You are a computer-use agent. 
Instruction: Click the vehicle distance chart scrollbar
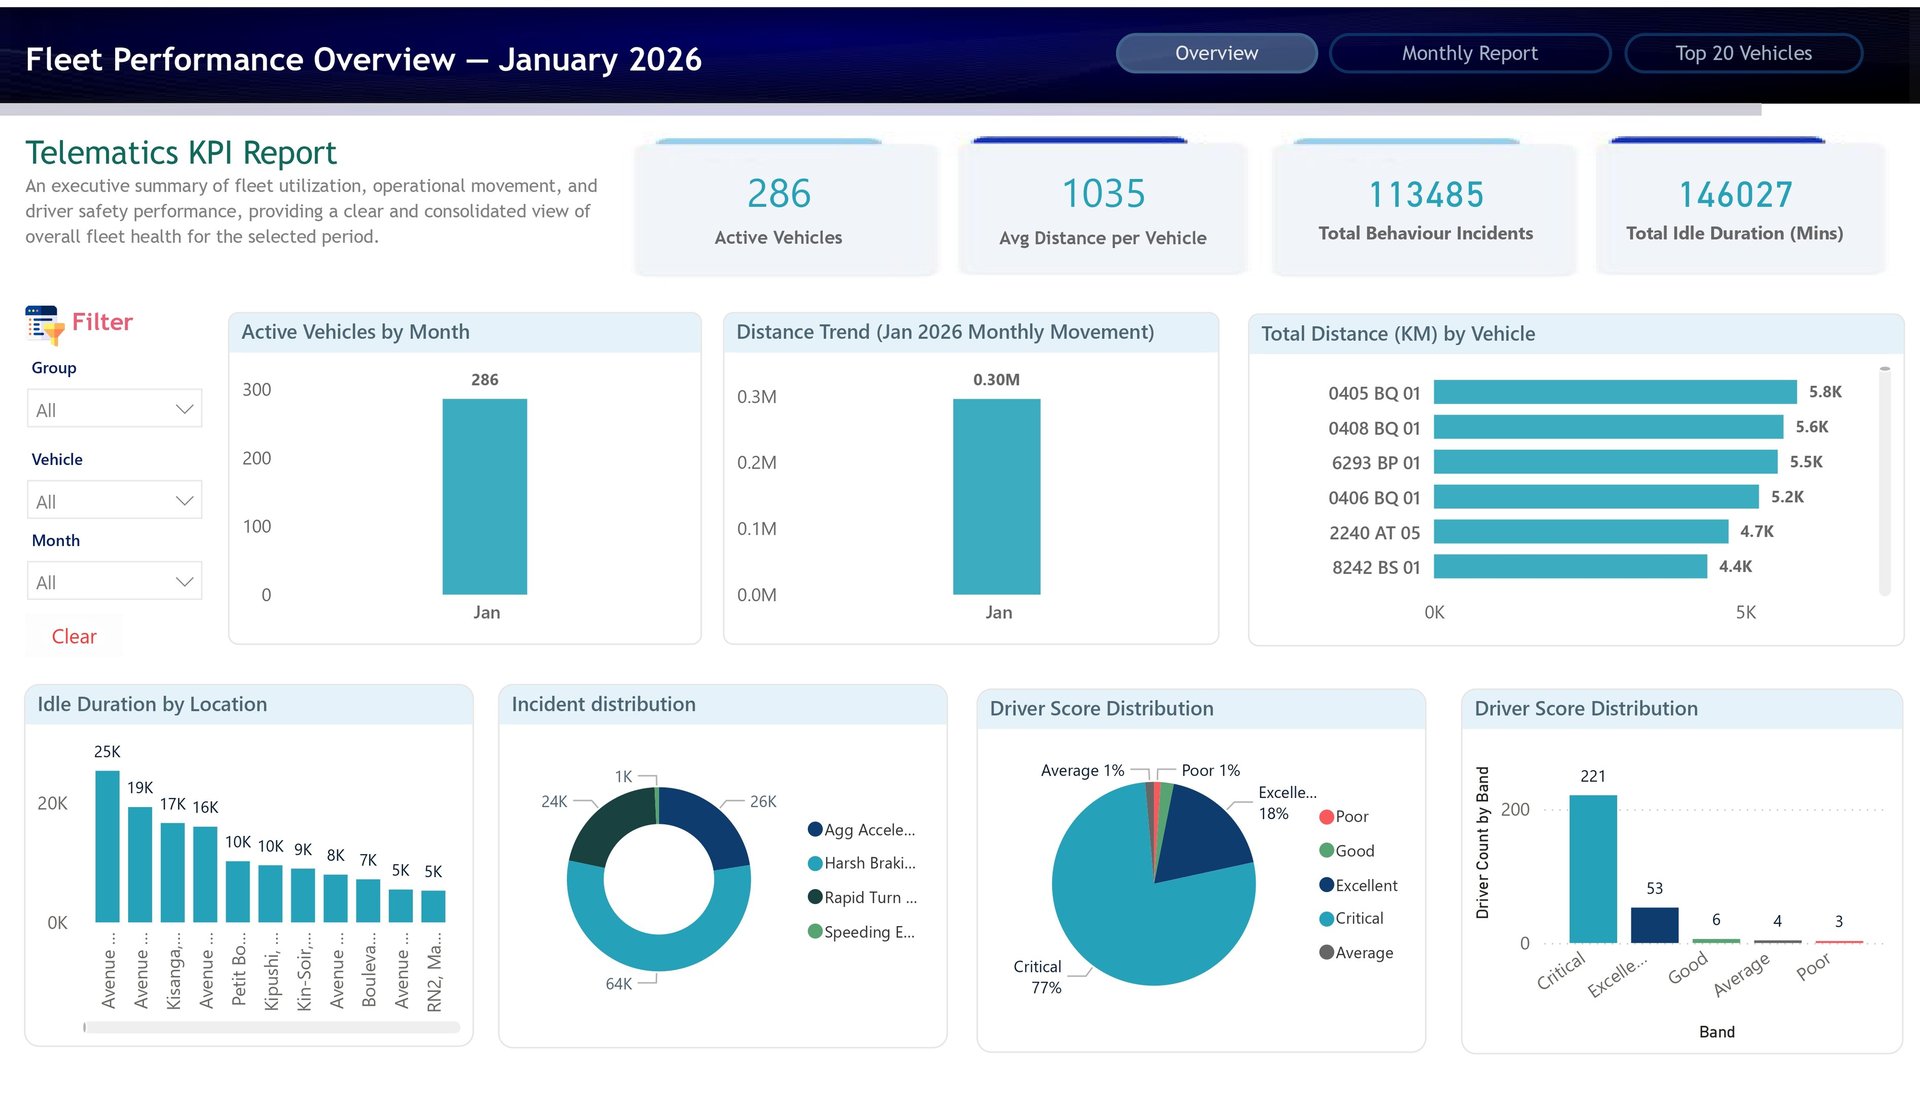pos(1884,480)
